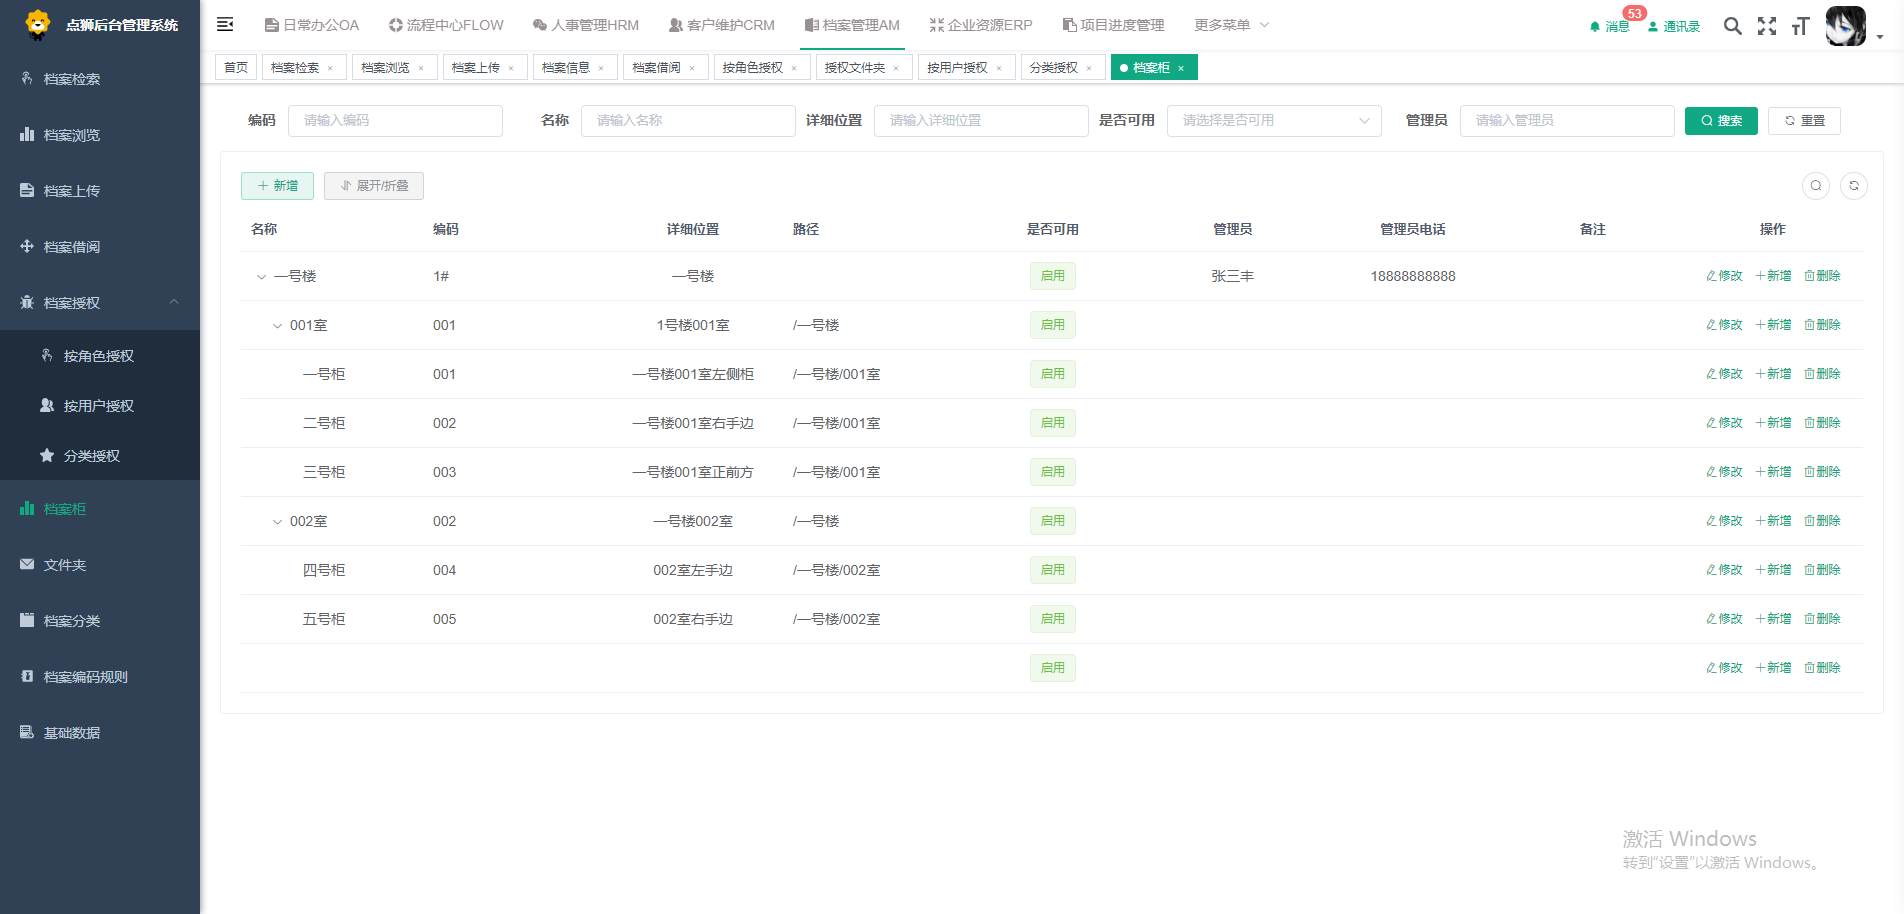Screen dimensions: 1904x914
Task: Open the user avatar menu
Action: coord(1846,26)
